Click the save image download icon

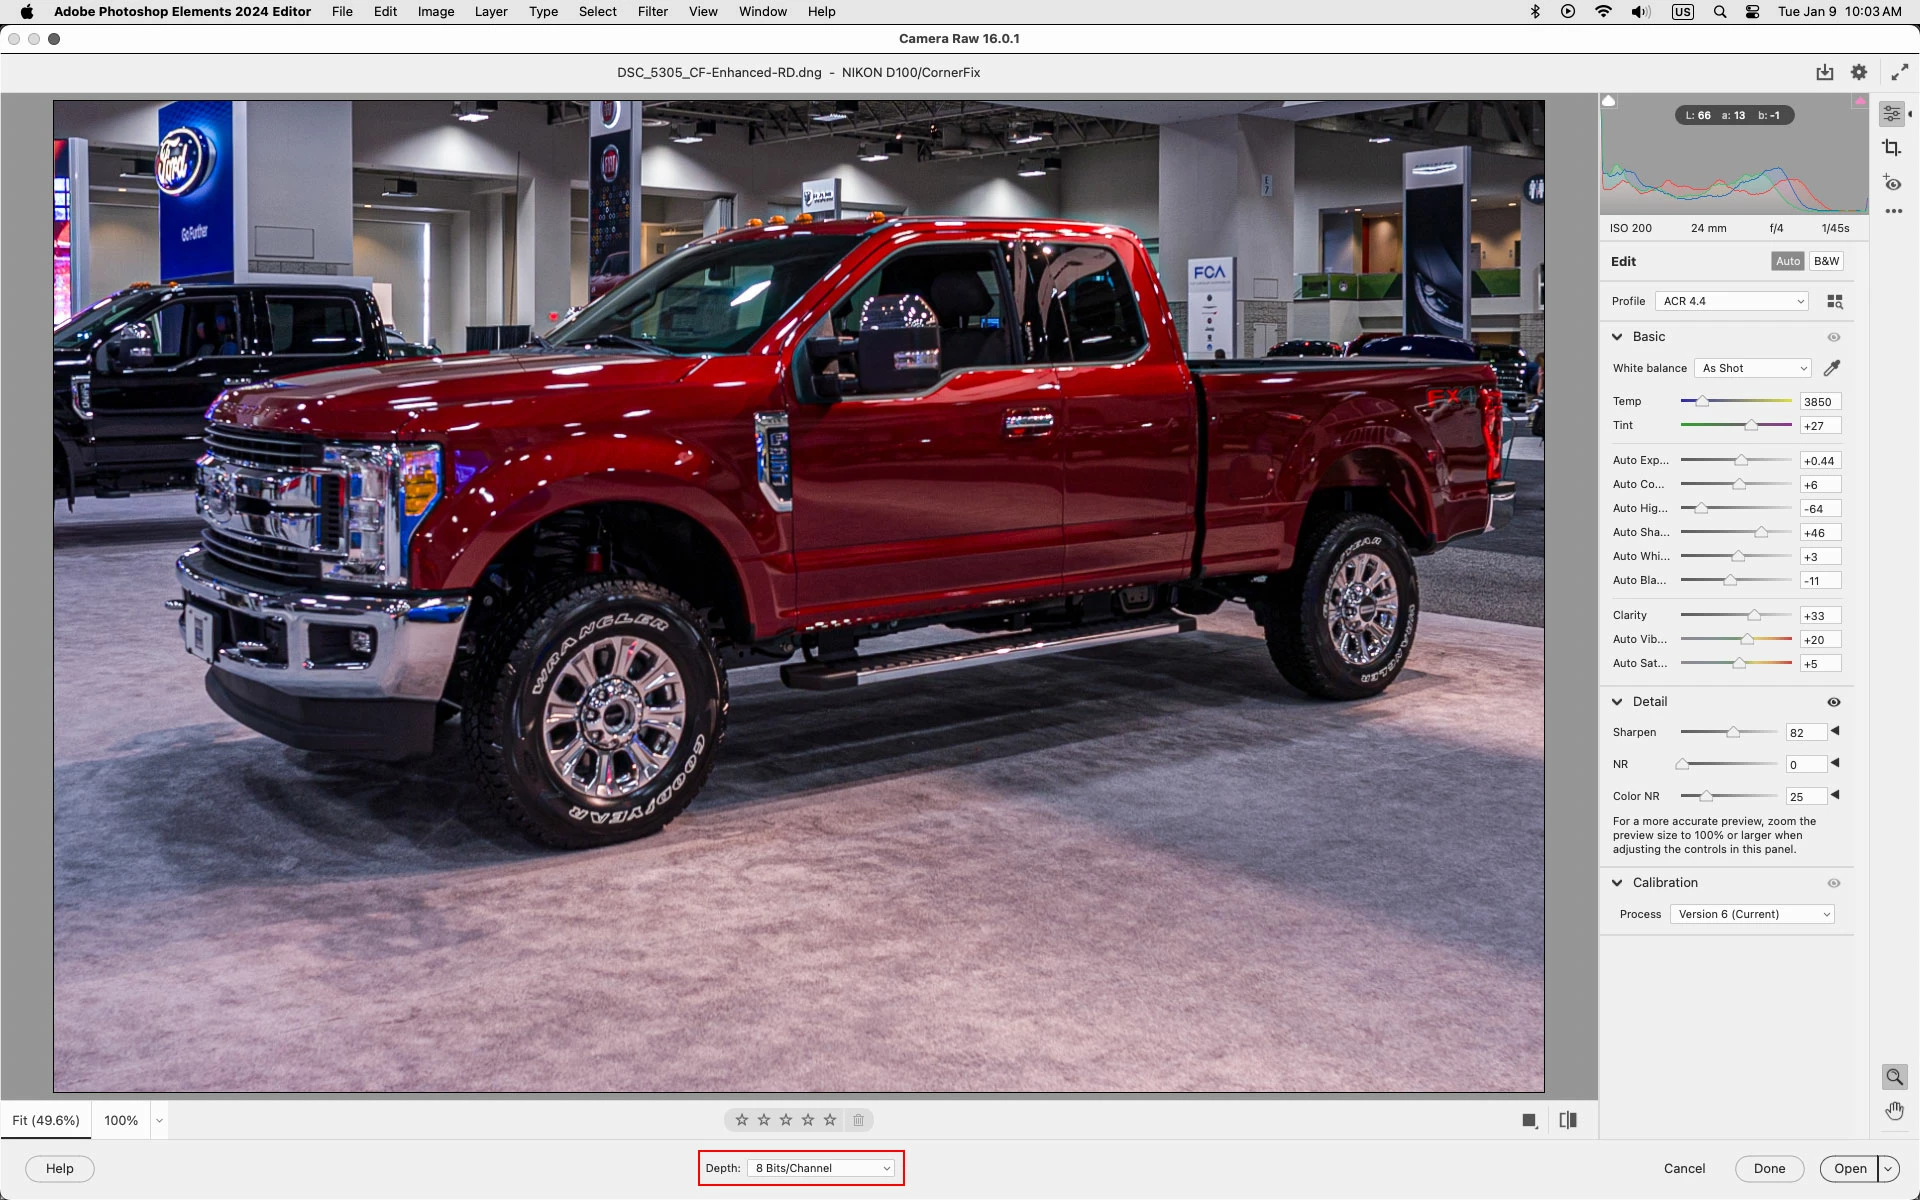[1825, 72]
